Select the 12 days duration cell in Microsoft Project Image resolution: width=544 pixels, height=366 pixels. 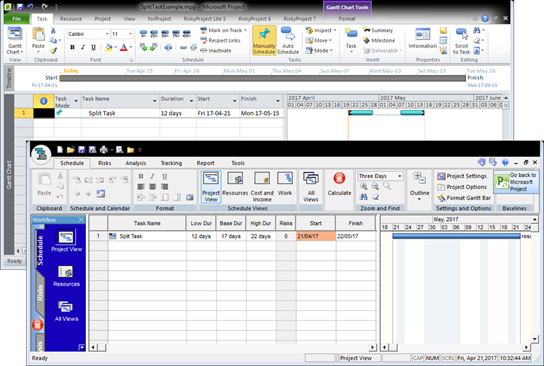[x=178, y=113]
